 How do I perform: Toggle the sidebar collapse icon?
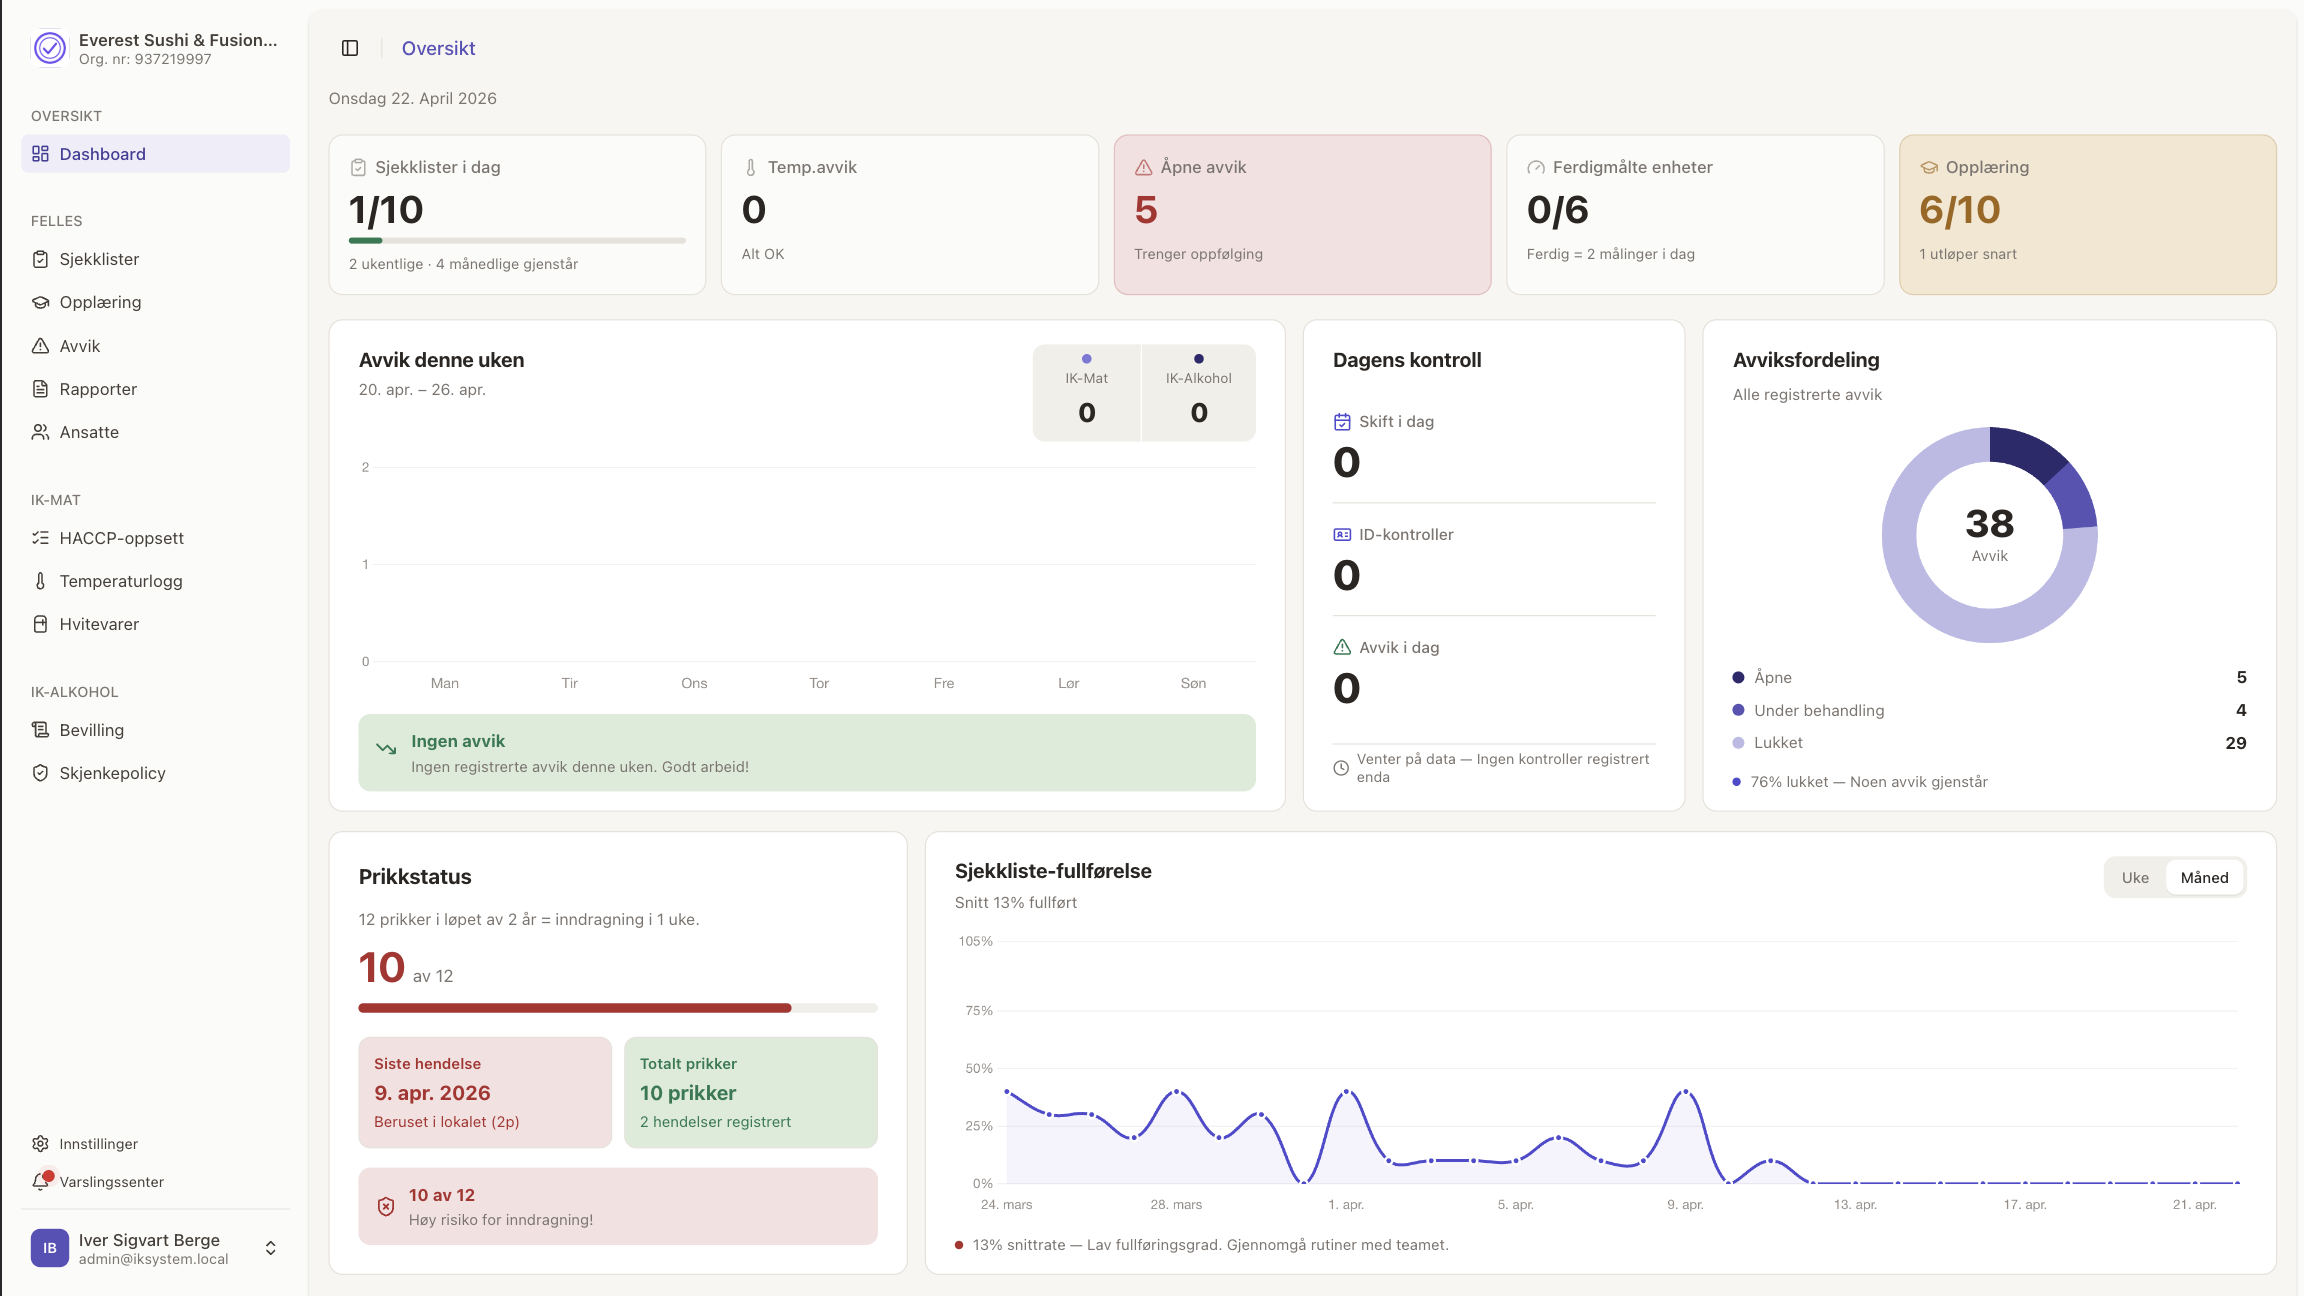click(x=350, y=48)
